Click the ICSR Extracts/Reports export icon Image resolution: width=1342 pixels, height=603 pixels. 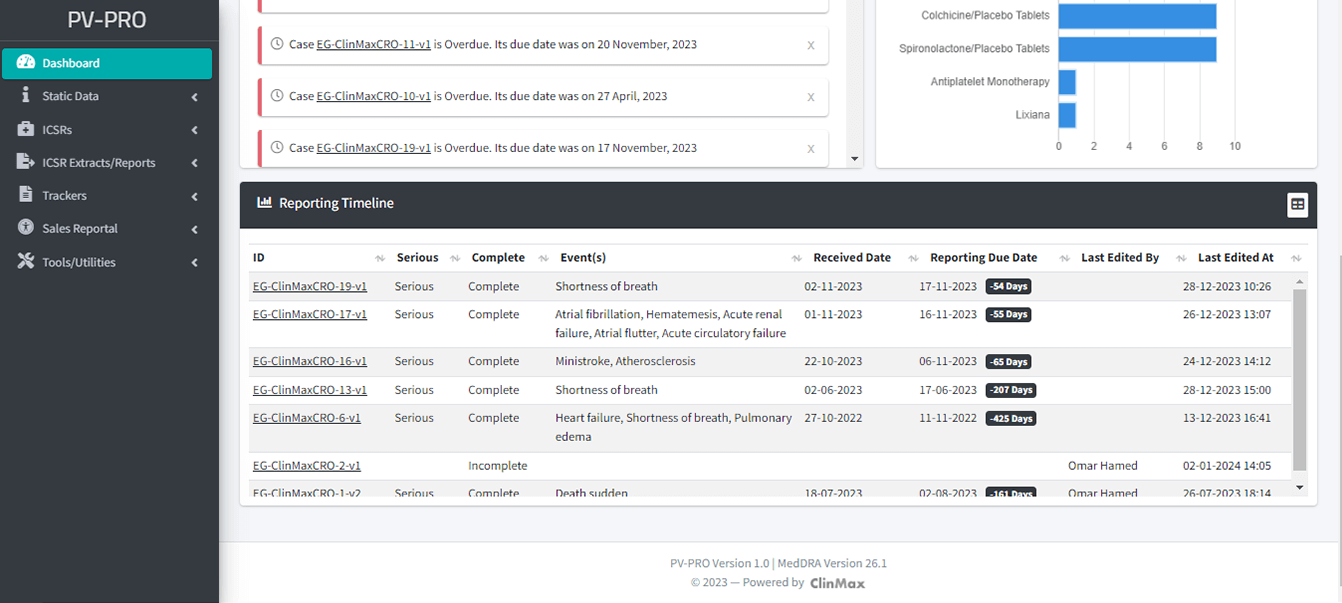coord(26,162)
